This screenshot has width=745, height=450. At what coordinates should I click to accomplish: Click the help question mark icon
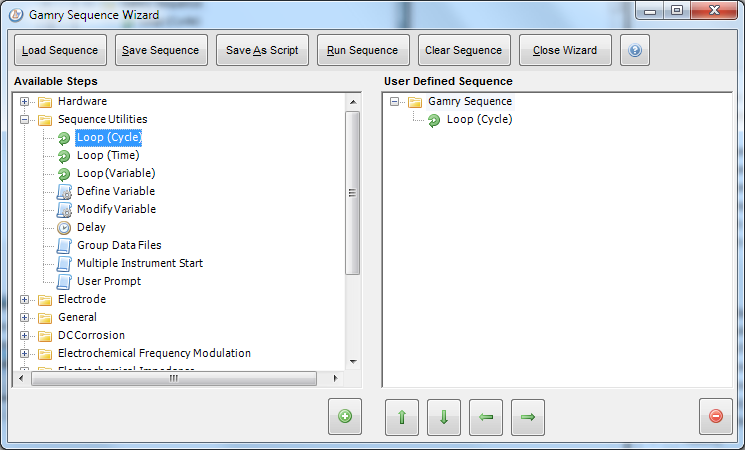click(635, 50)
